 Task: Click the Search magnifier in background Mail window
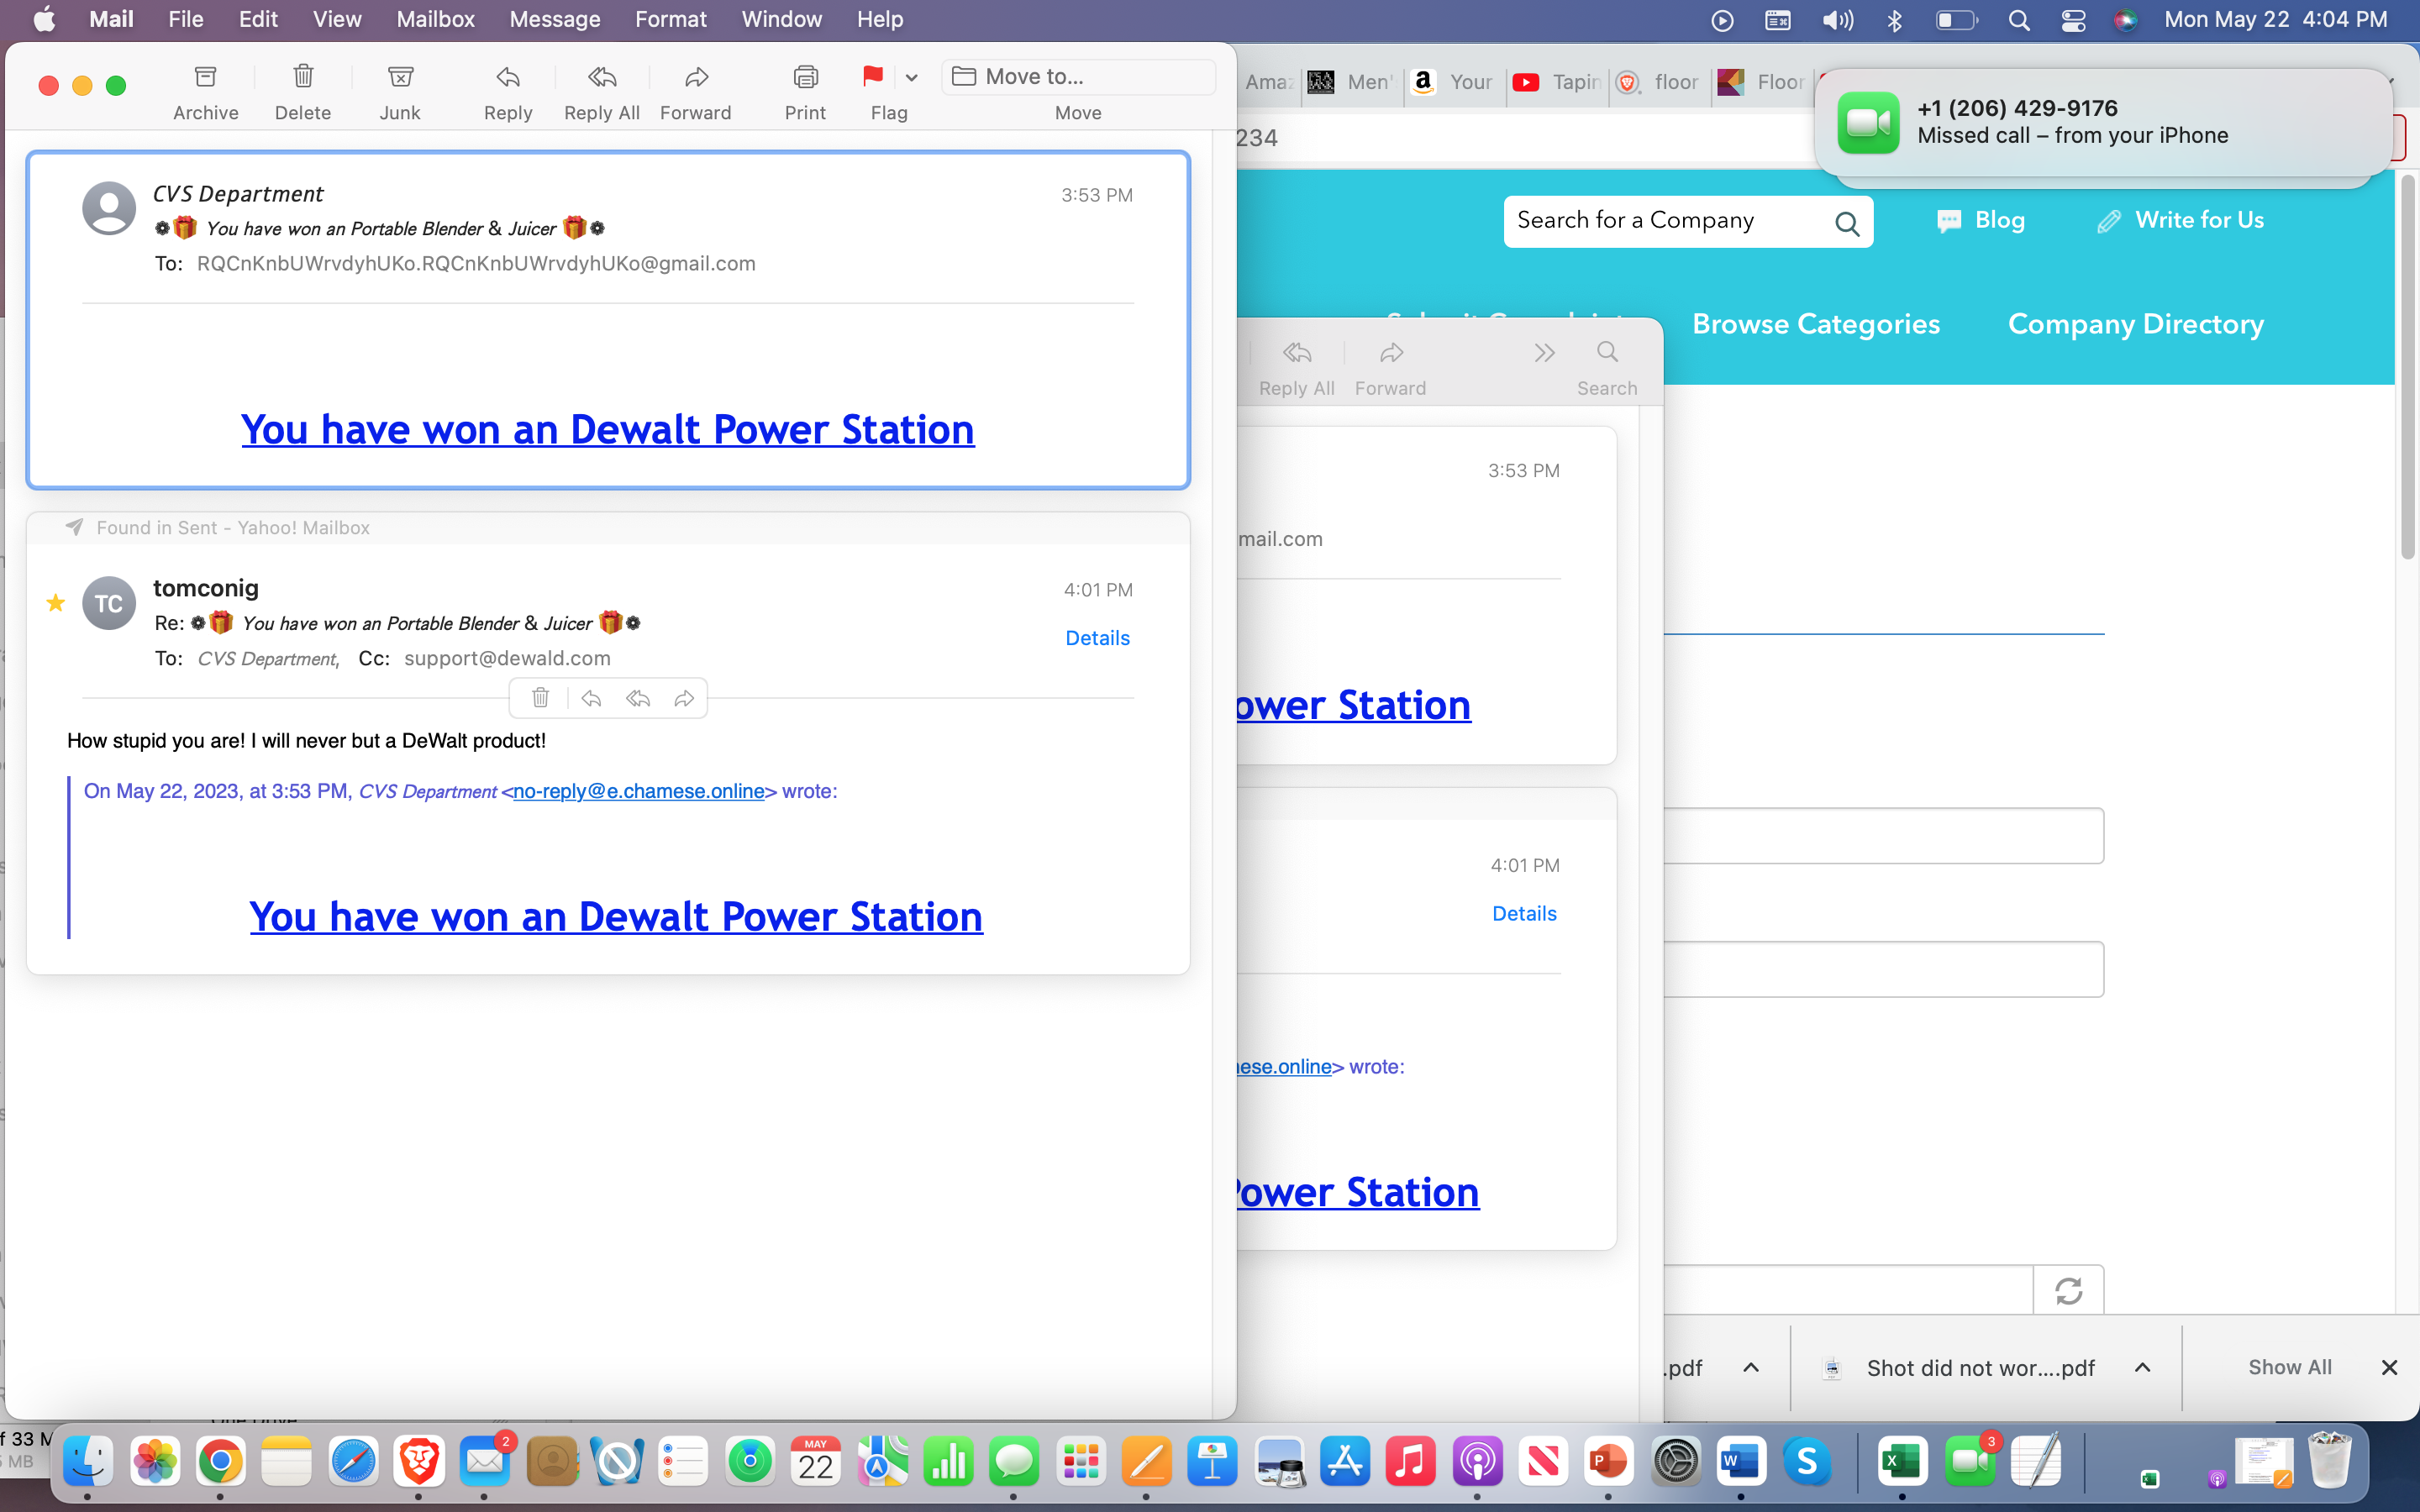pyautogui.click(x=1607, y=352)
